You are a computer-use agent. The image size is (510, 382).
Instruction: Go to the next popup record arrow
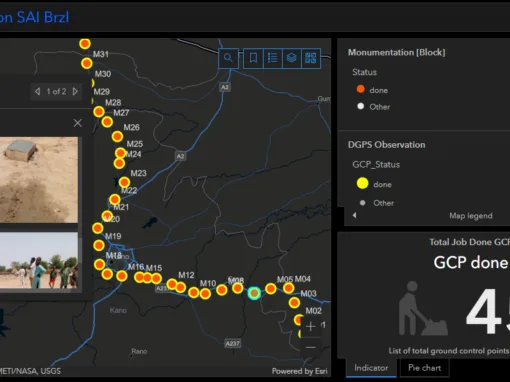pos(75,91)
